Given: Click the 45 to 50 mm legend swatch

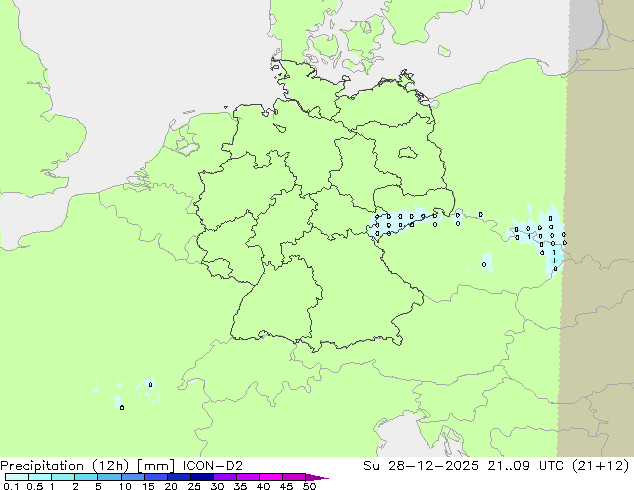Looking at the screenshot, I should [x=294, y=477].
